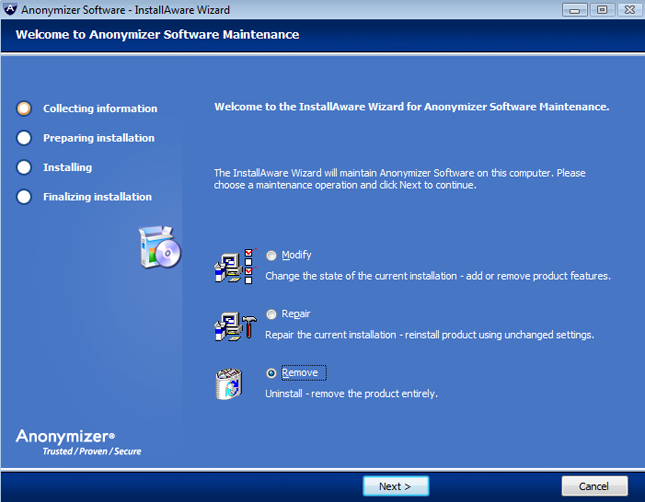Click the Remove recycle bin icon
The image size is (645, 502).
click(x=229, y=384)
